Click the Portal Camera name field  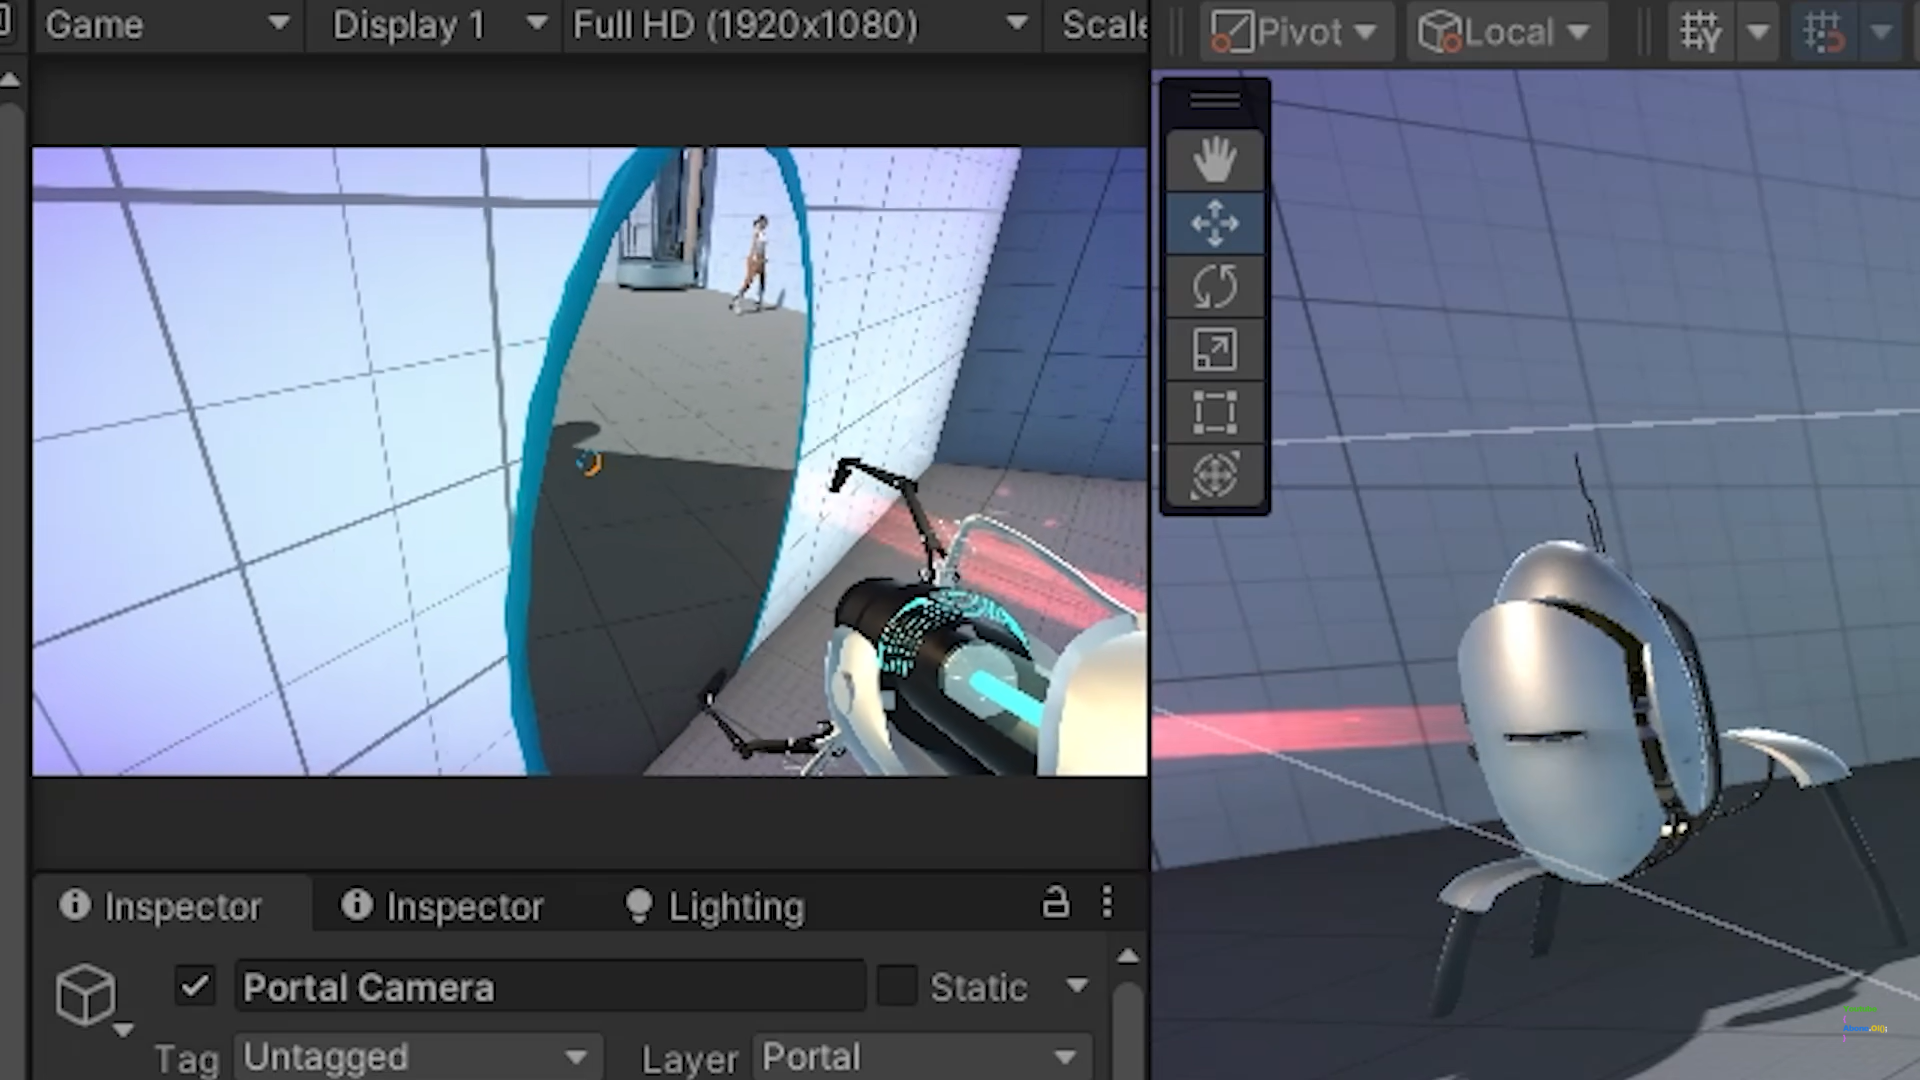[x=550, y=987]
